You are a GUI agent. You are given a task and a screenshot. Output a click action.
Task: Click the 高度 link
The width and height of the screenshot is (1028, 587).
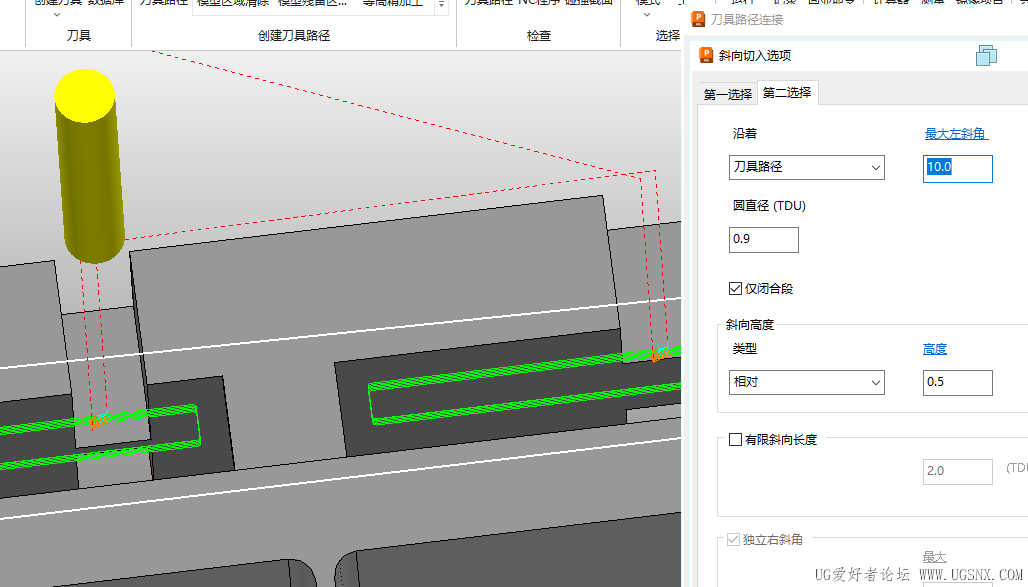coord(934,349)
